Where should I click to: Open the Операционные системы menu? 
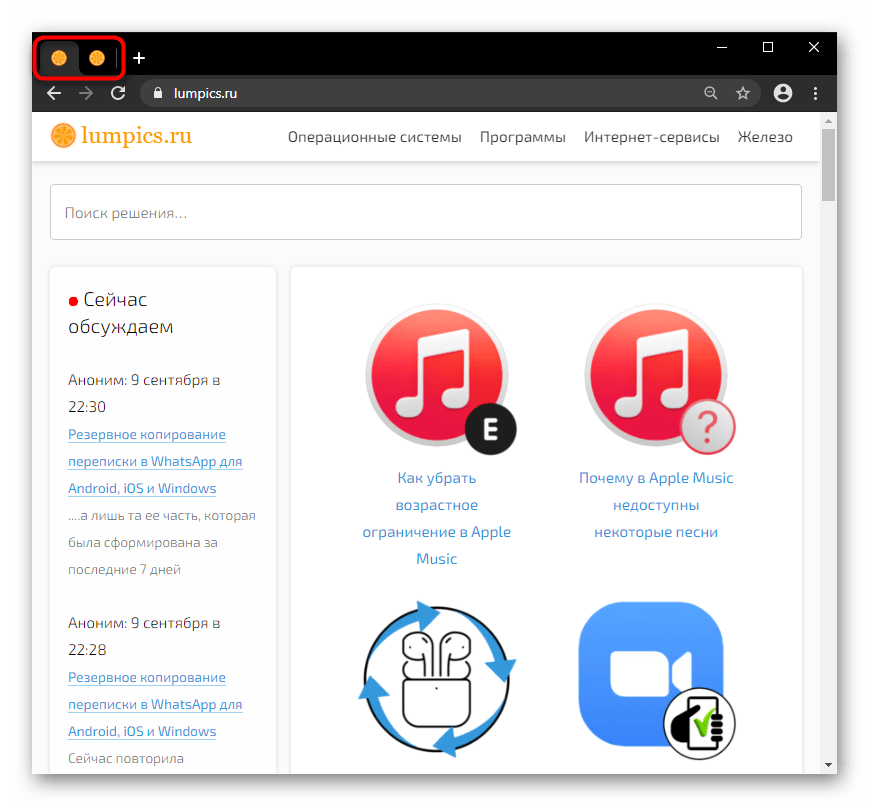coord(375,137)
